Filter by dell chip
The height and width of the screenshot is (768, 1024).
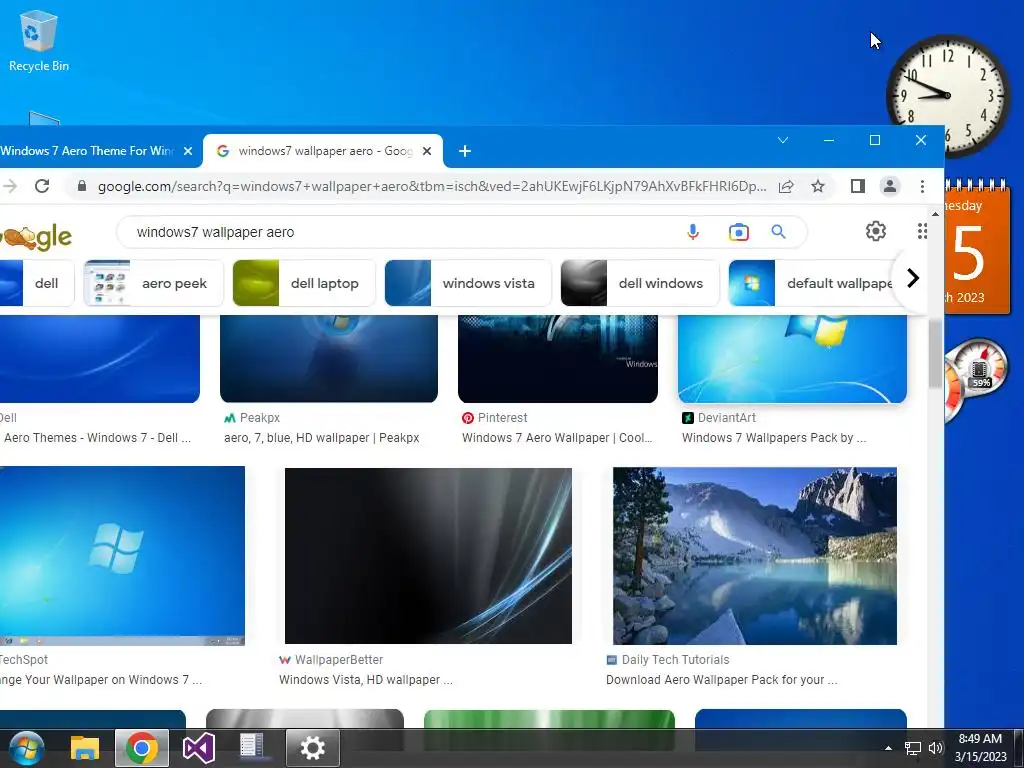coord(37,283)
